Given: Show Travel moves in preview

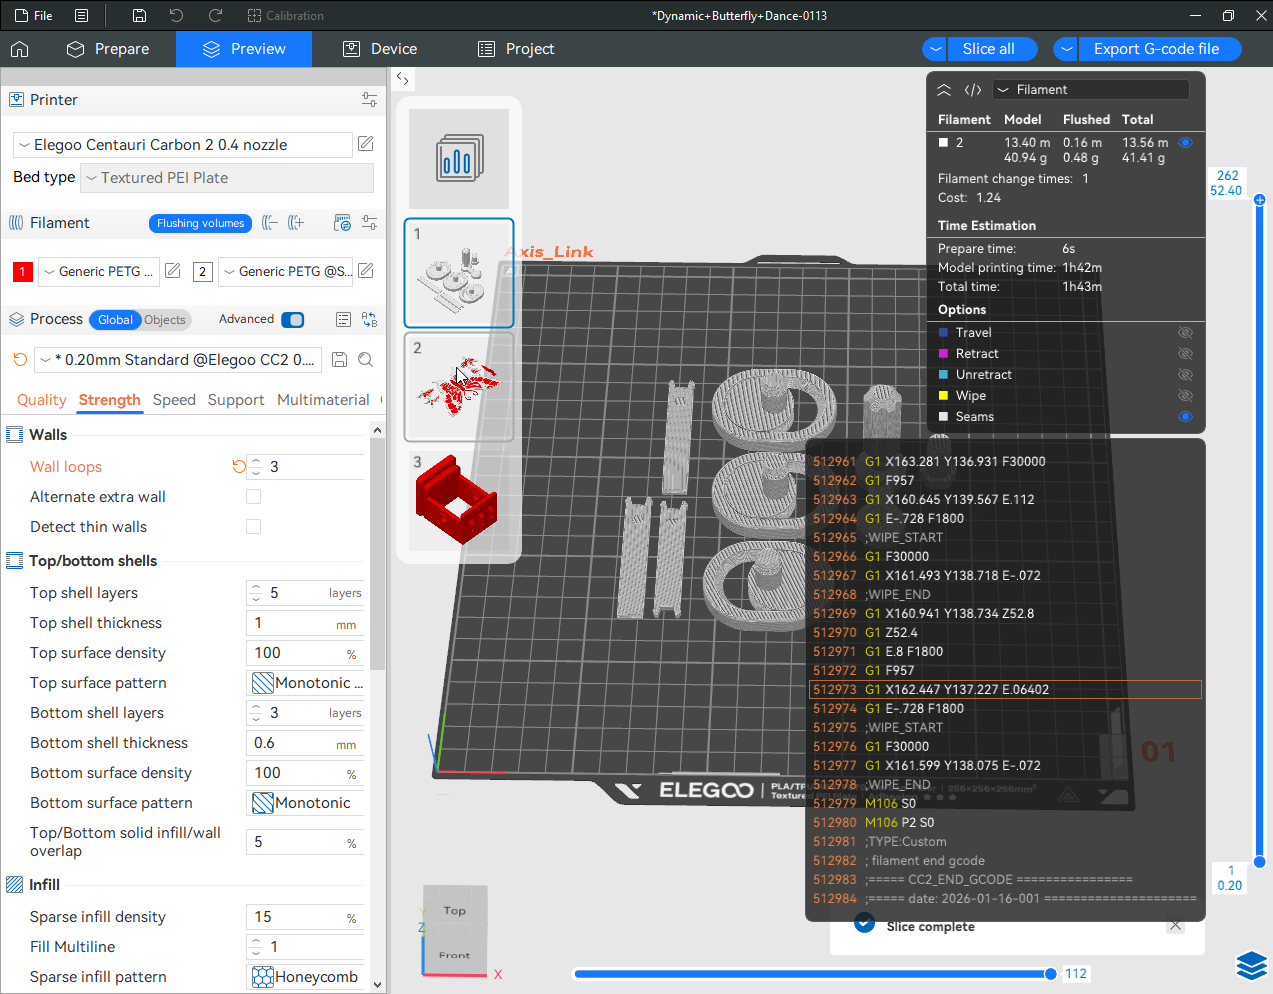Looking at the screenshot, I should coord(1185,333).
